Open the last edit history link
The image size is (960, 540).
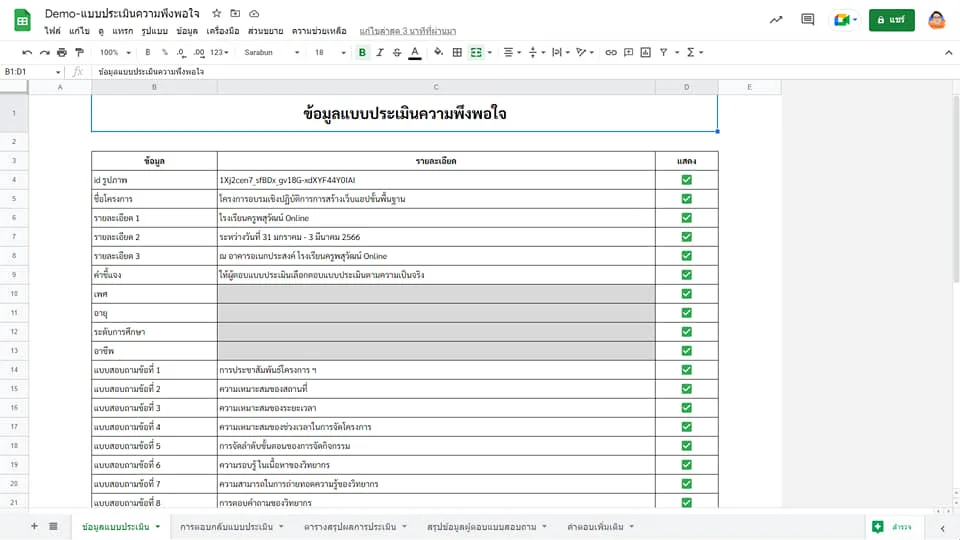(408, 31)
